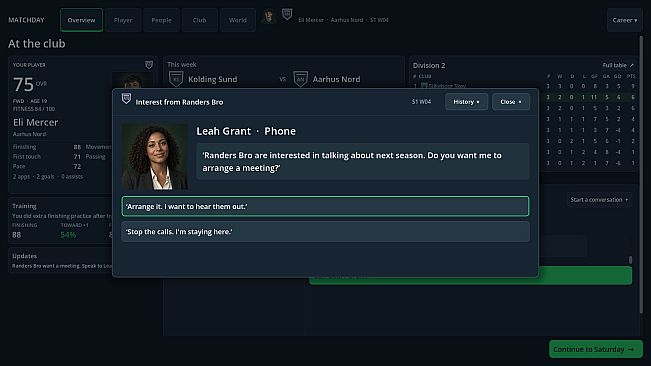Switch to the People tab
651x366 pixels.
tap(161, 20)
